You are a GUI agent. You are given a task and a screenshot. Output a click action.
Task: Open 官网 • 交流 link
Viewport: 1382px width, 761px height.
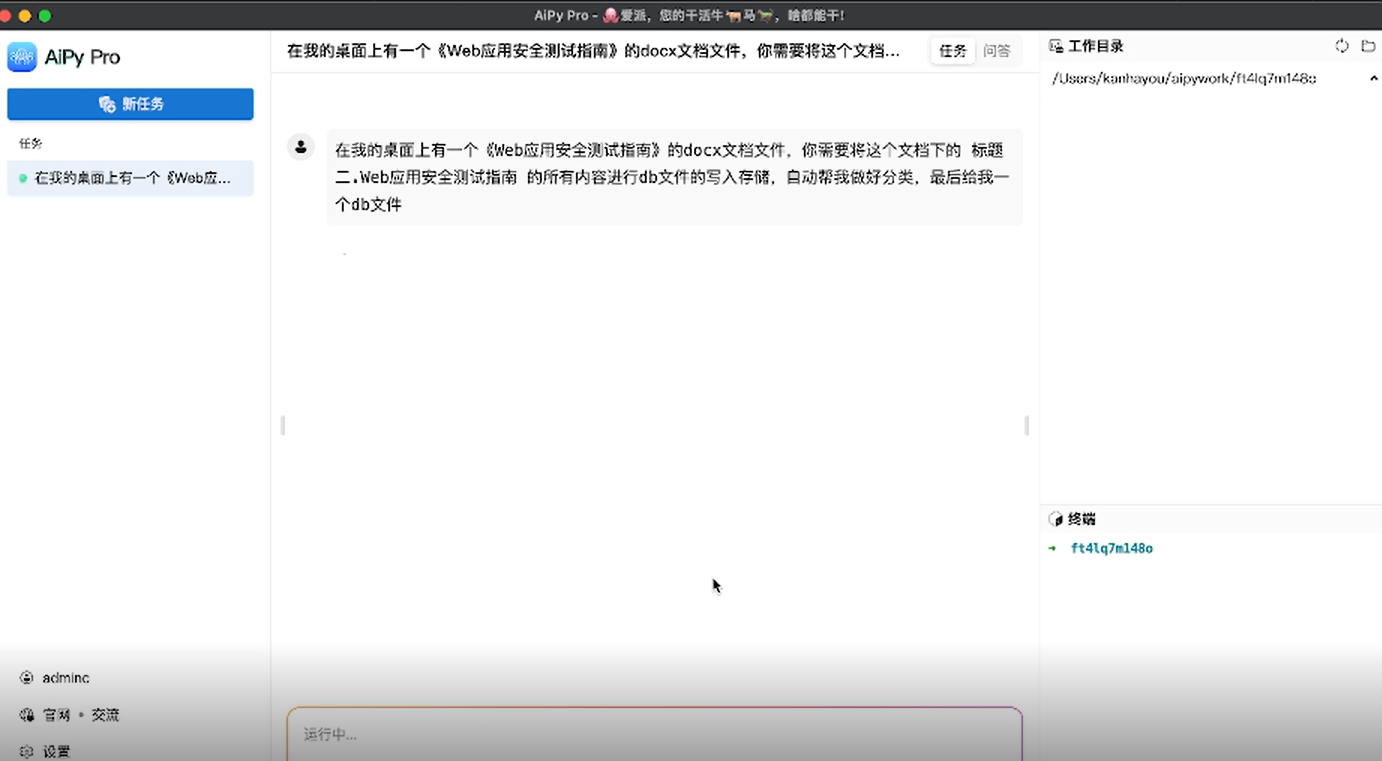click(80, 715)
